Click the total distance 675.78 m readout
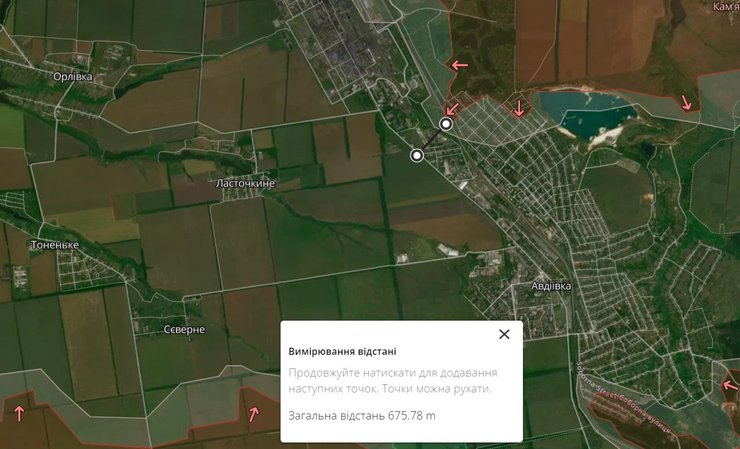740x449 pixels. [363, 415]
